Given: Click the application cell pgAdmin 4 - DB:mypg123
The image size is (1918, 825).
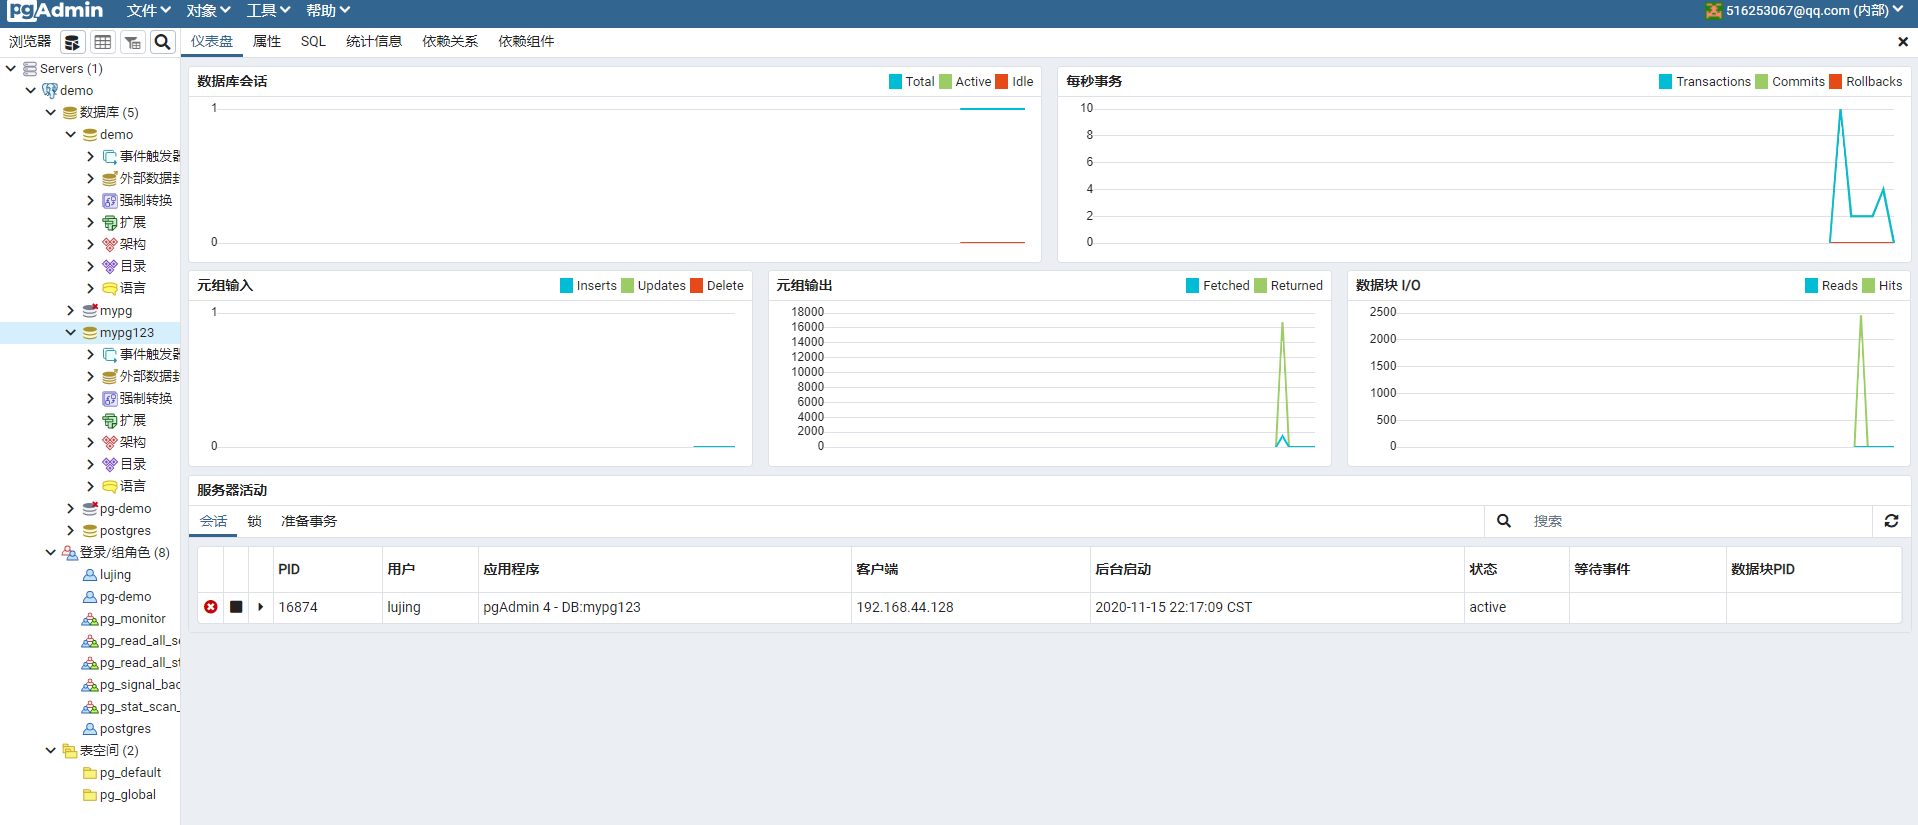Looking at the screenshot, I should tap(664, 607).
